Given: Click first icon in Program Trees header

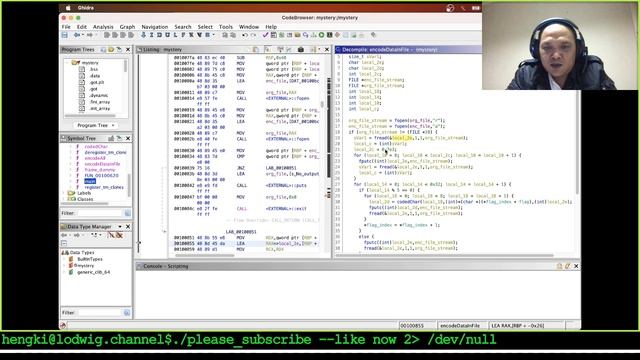Looking at the screenshot, I should click(x=103, y=49).
